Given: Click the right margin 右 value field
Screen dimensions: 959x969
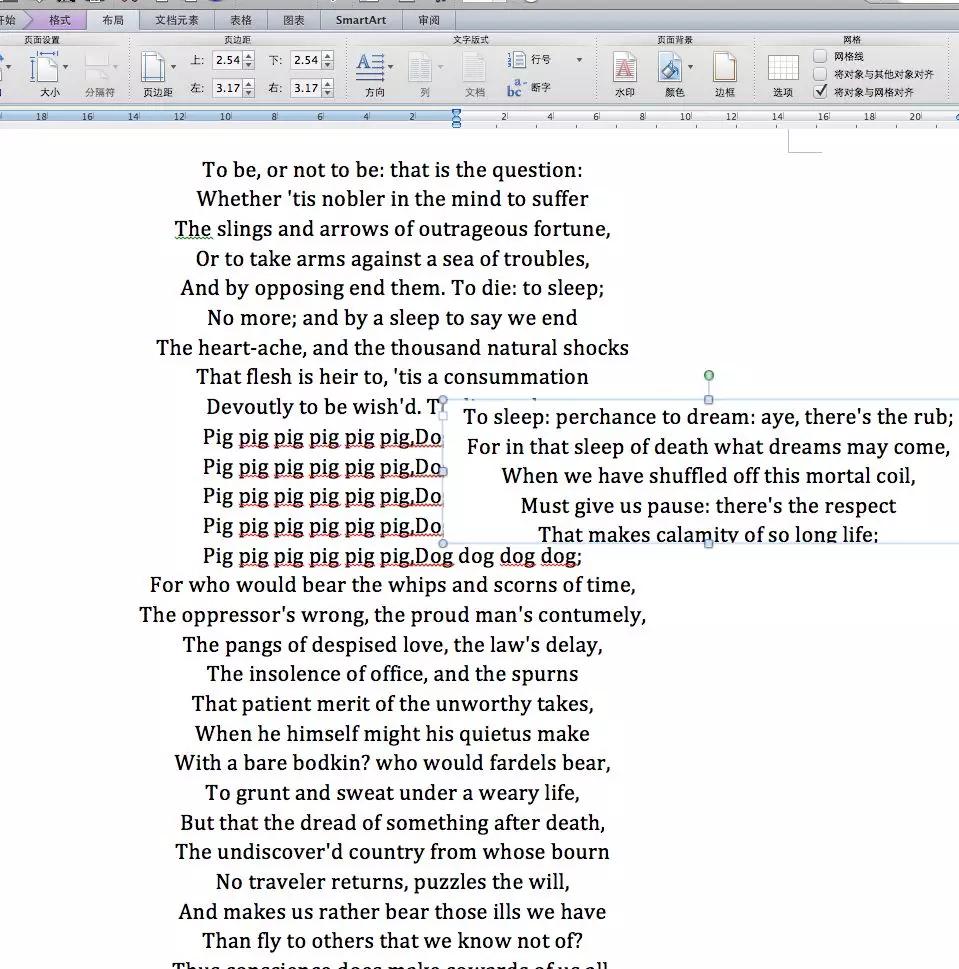Looking at the screenshot, I should tap(306, 88).
